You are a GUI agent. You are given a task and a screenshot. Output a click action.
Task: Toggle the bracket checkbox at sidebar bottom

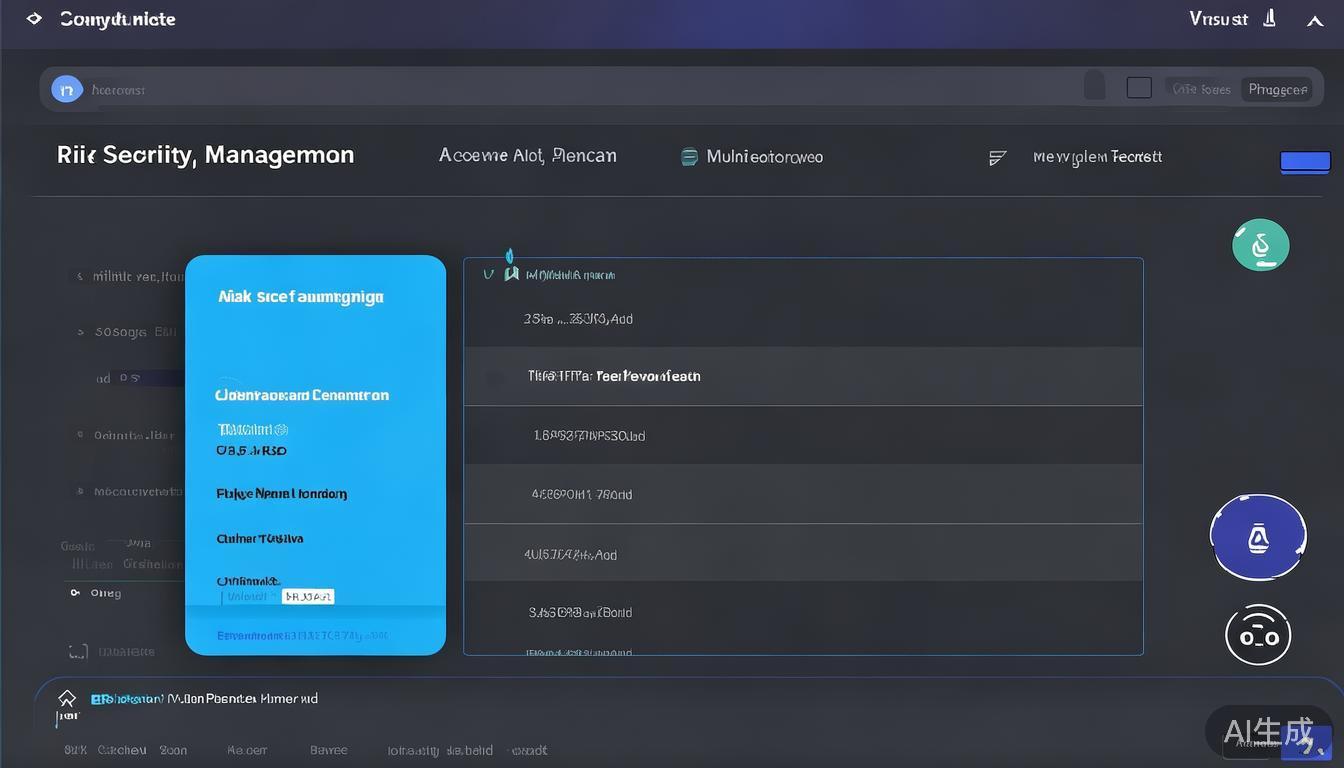pos(78,652)
